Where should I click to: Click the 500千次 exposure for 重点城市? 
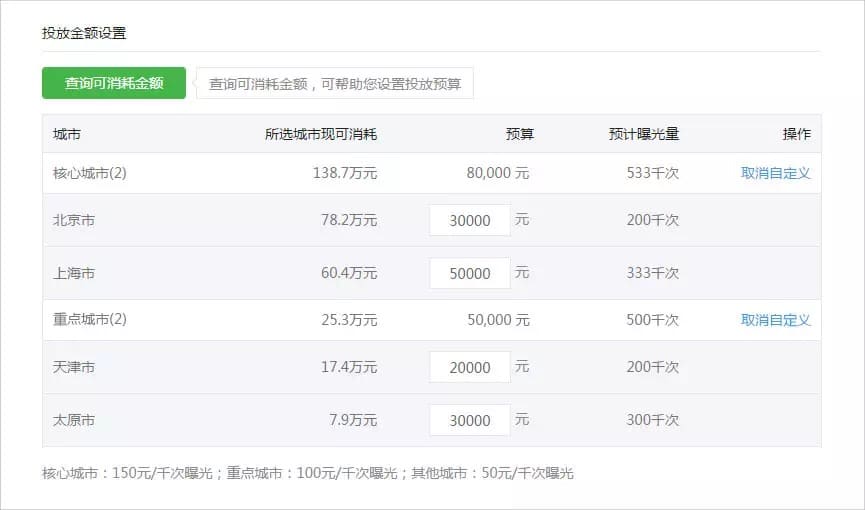(653, 320)
